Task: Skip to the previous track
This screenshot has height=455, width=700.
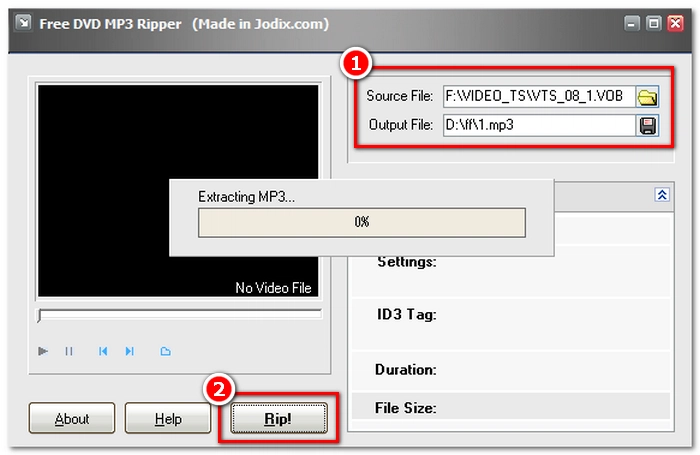Action: (x=103, y=351)
